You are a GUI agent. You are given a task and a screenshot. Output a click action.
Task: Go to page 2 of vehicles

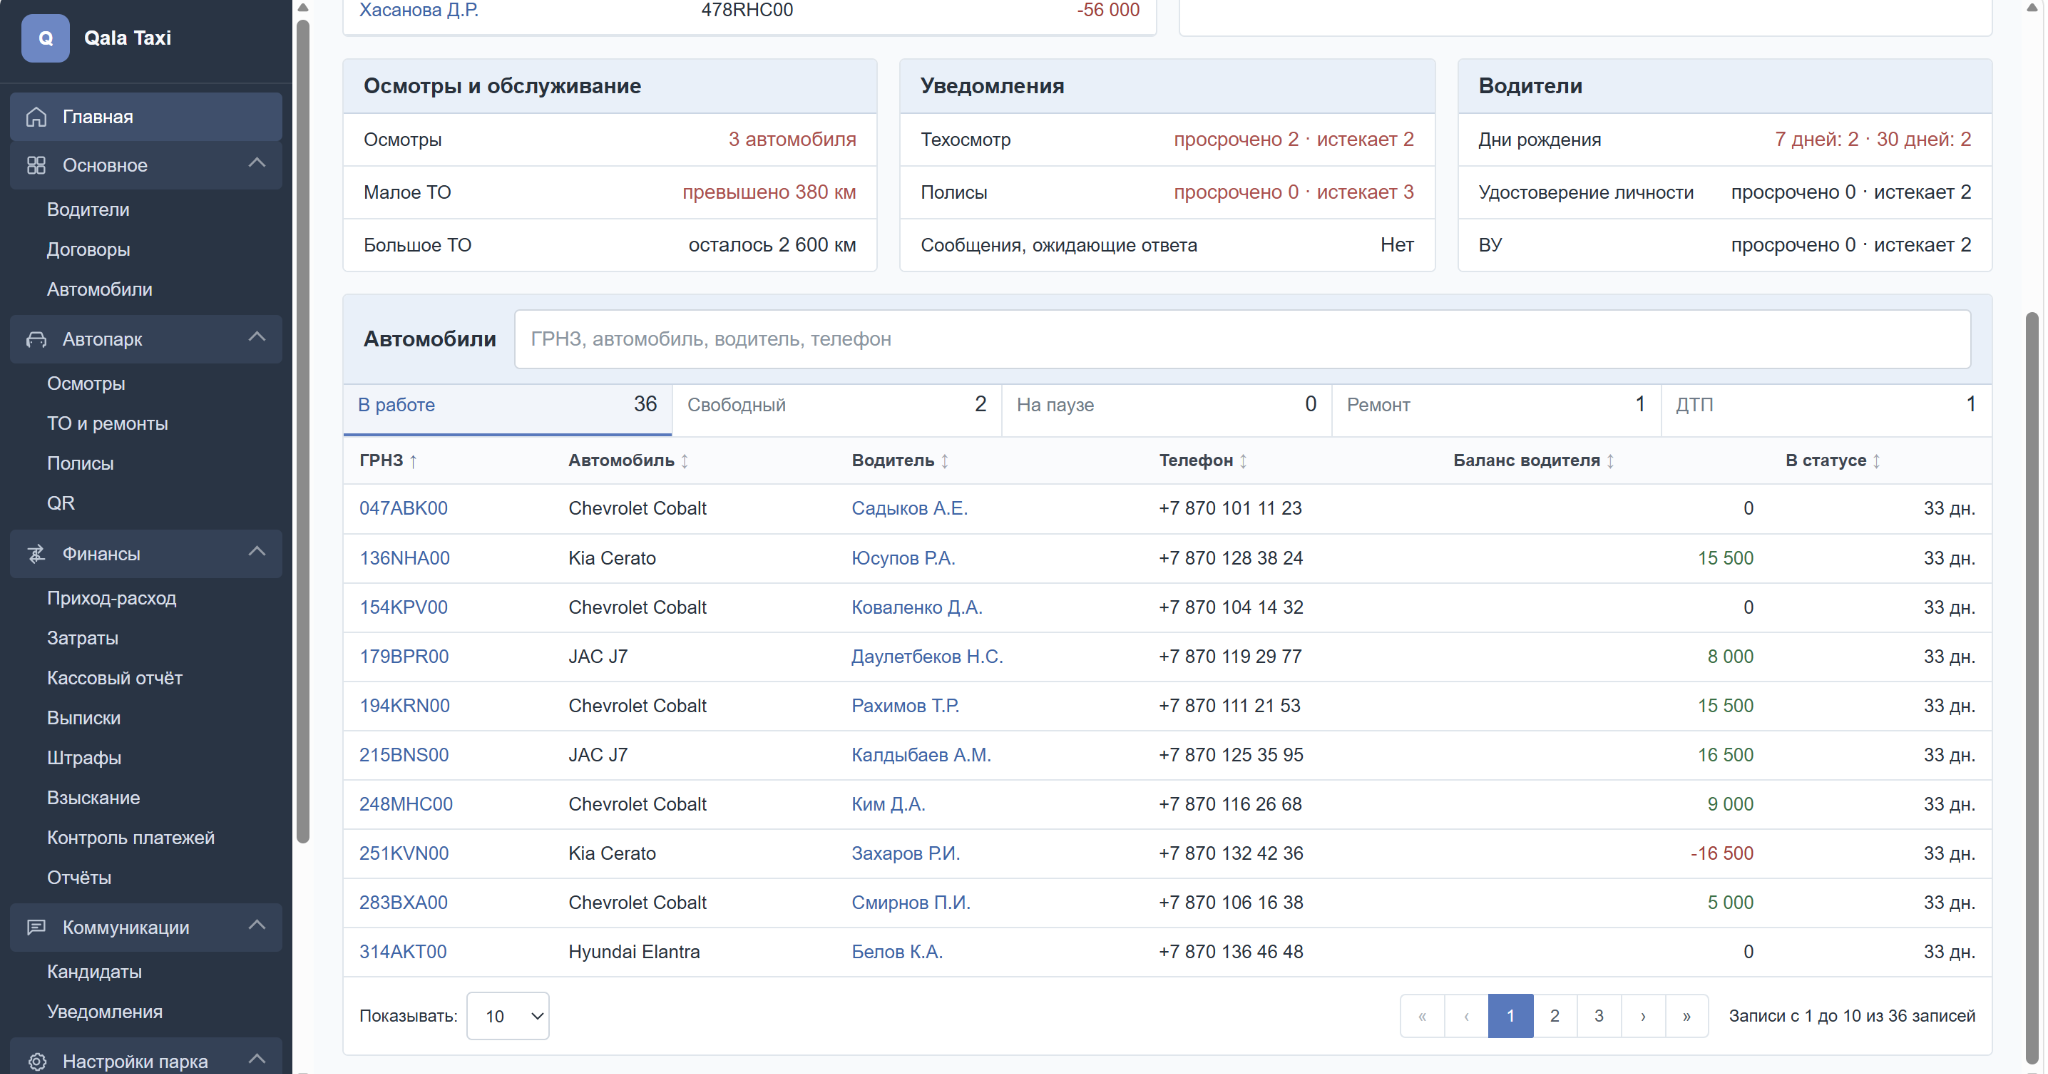pos(1555,1016)
